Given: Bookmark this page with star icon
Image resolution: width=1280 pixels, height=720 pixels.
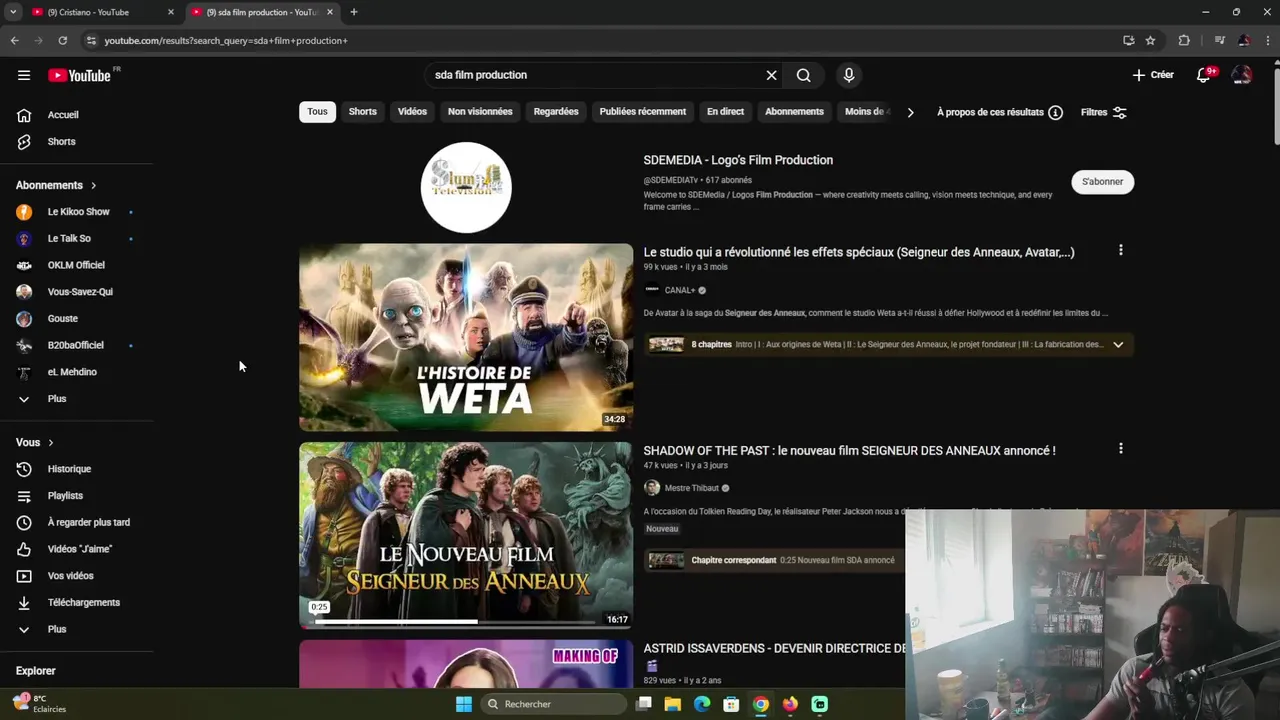Looking at the screenshot, I should coord(1150,40).
